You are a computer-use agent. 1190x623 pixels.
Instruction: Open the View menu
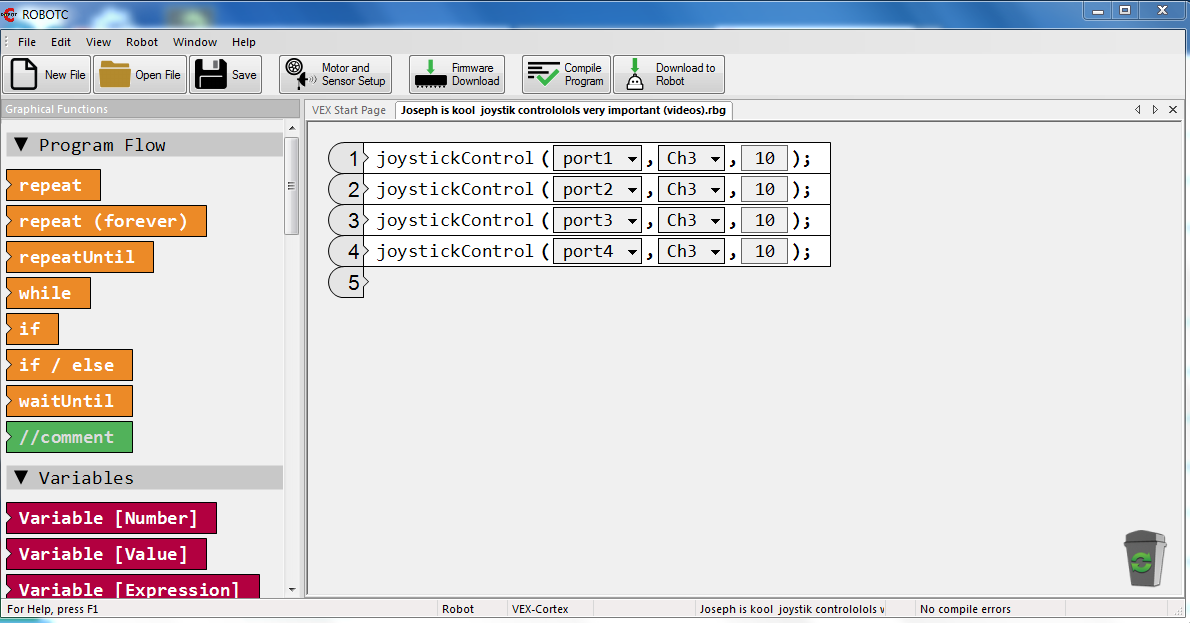point(98,42)
